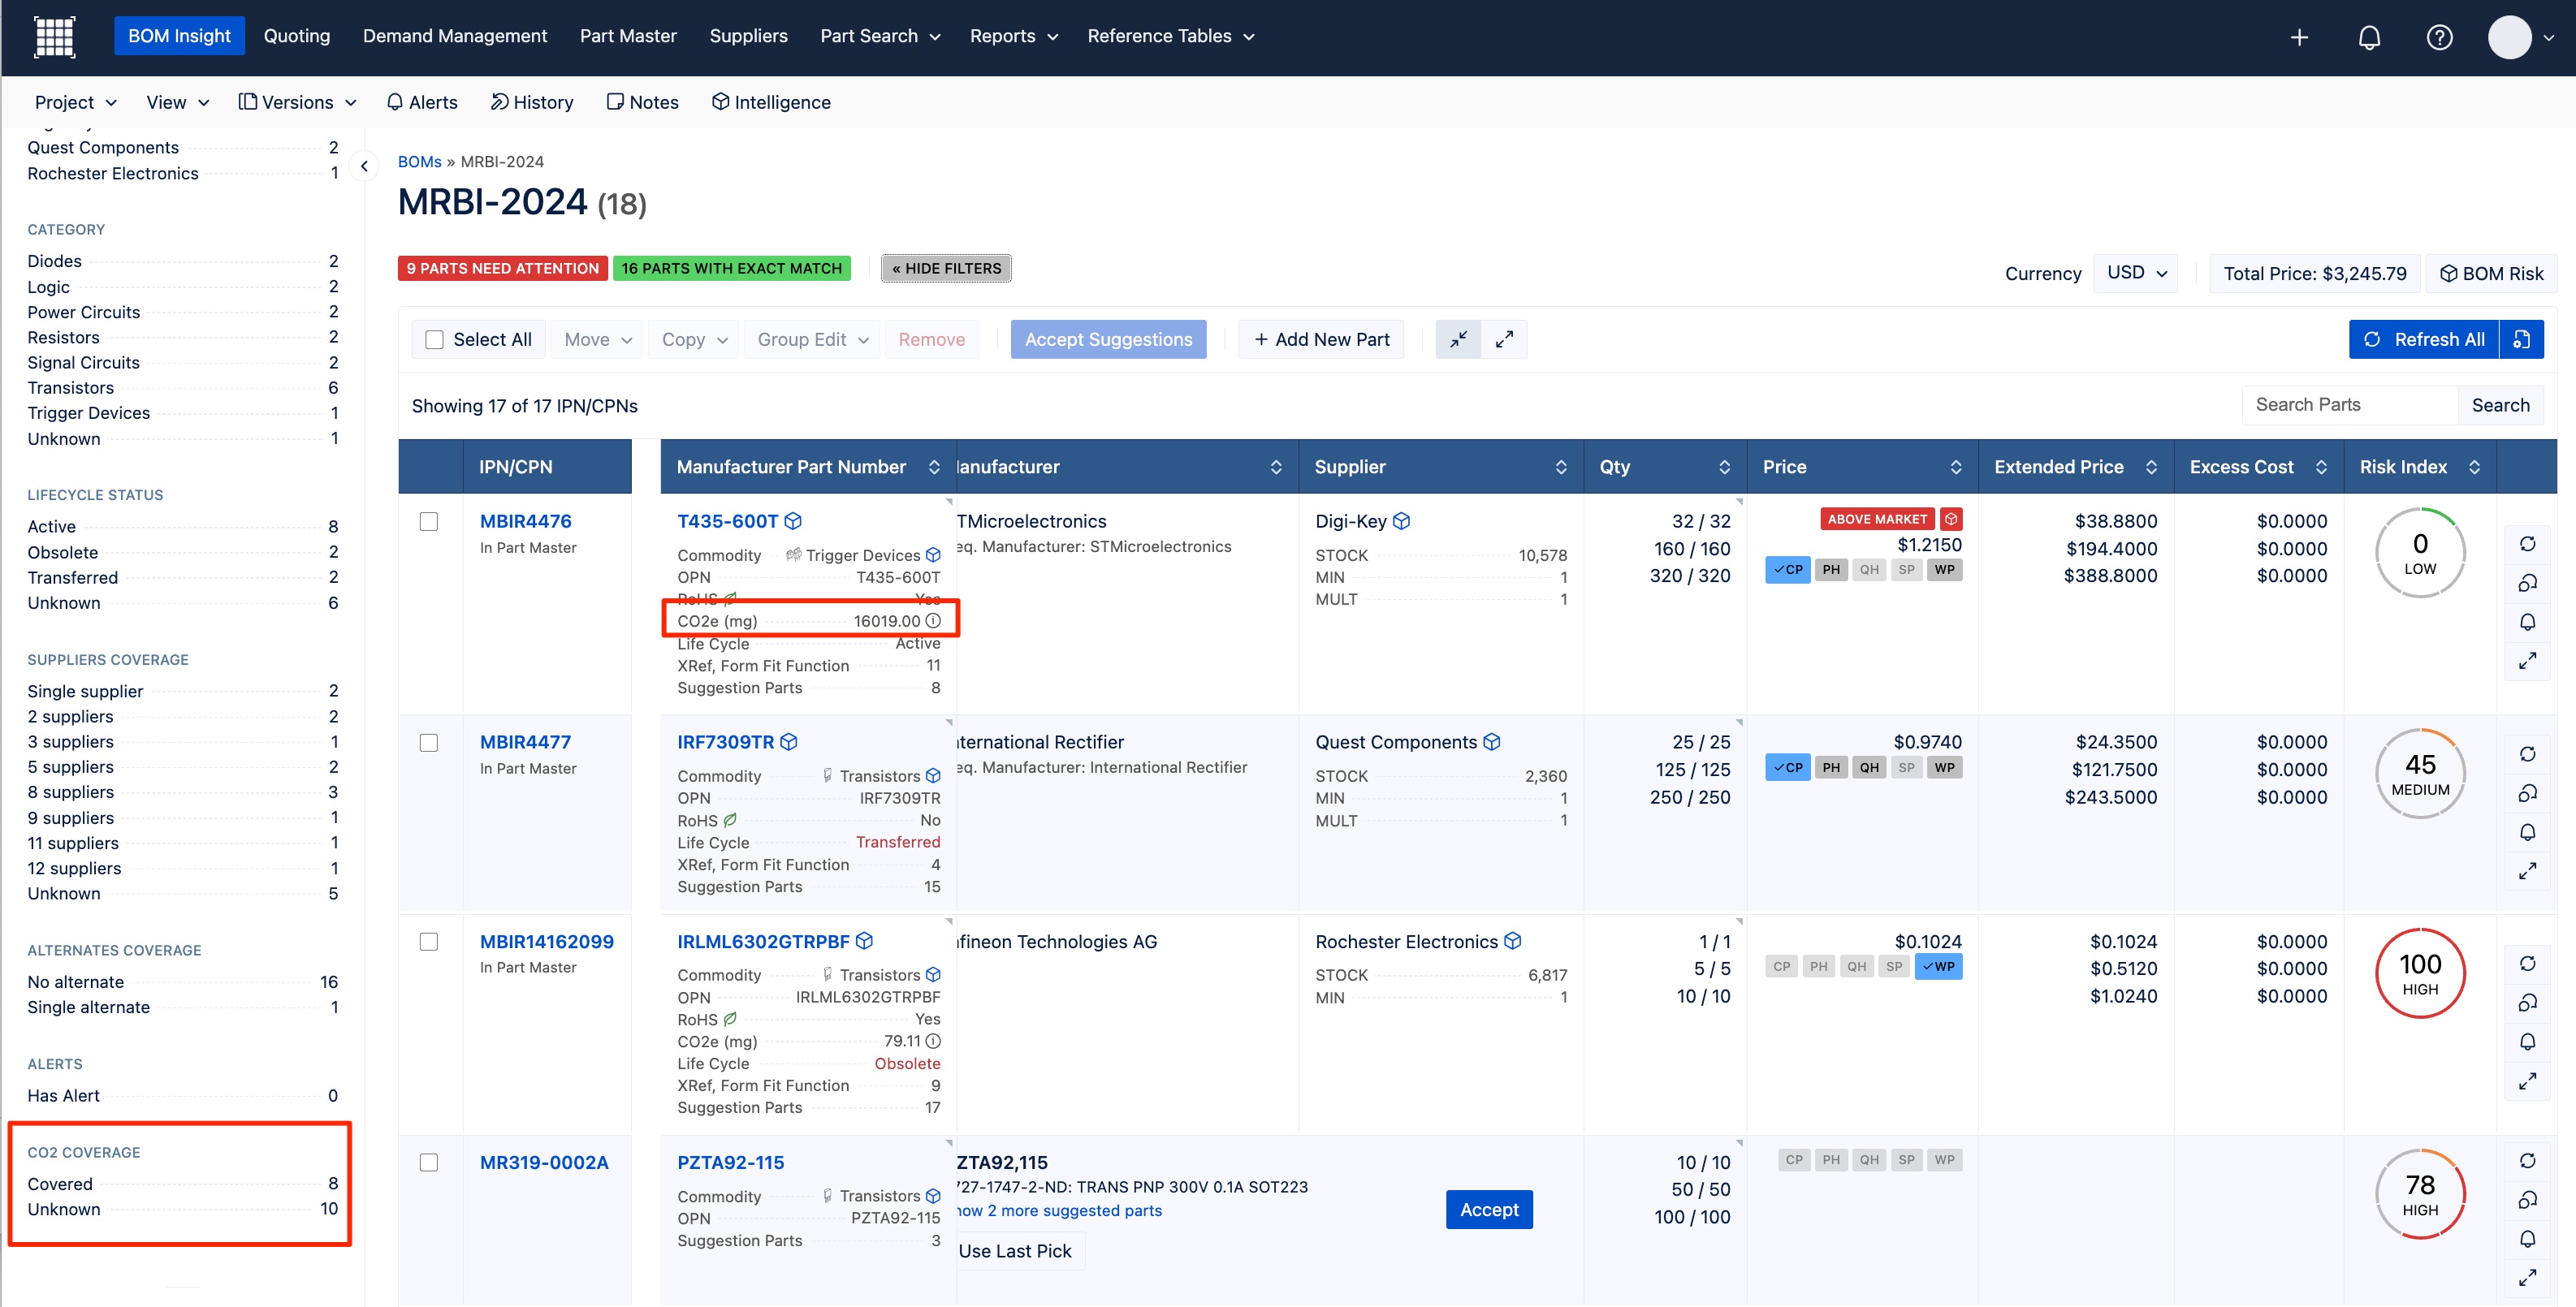The height and width of the screenshot is (1307, 2576).
Task: Open the user avatar menu
Action: click(2510, 37)
